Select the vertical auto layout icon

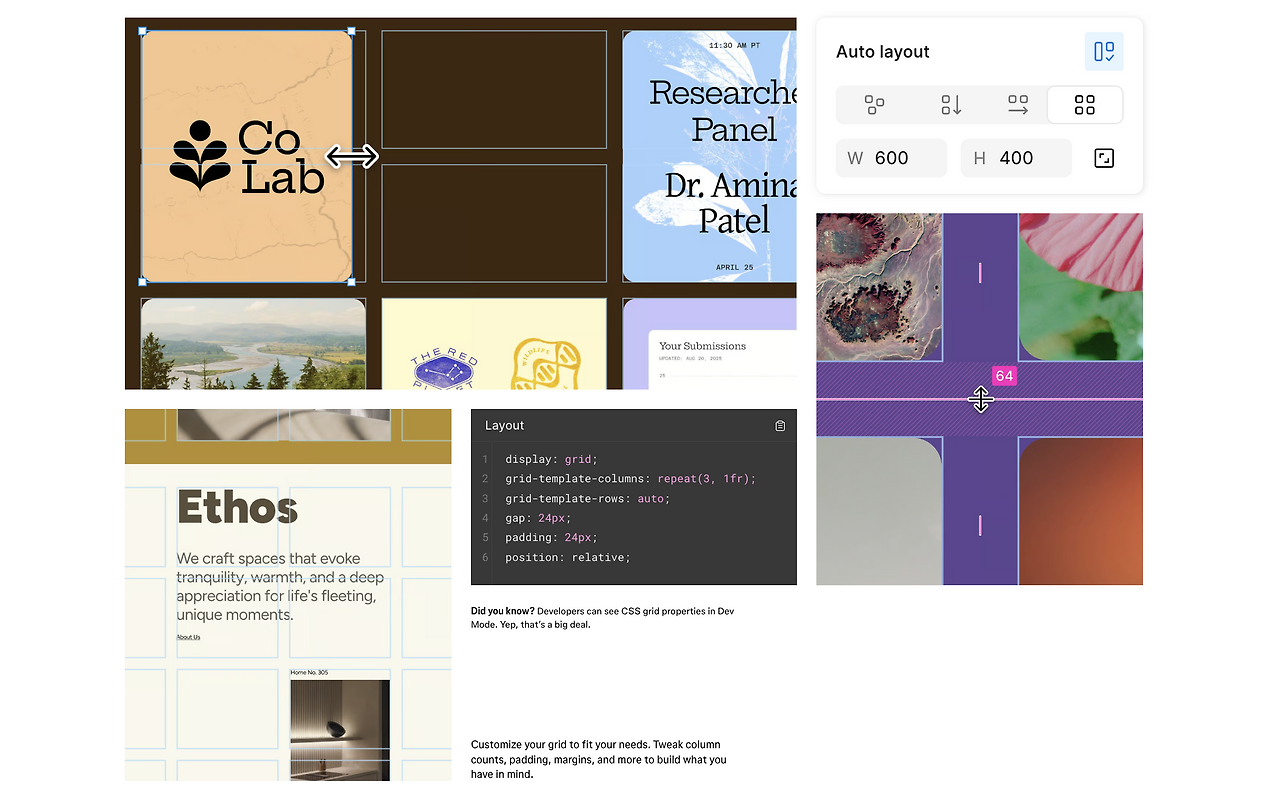[949, 104]
